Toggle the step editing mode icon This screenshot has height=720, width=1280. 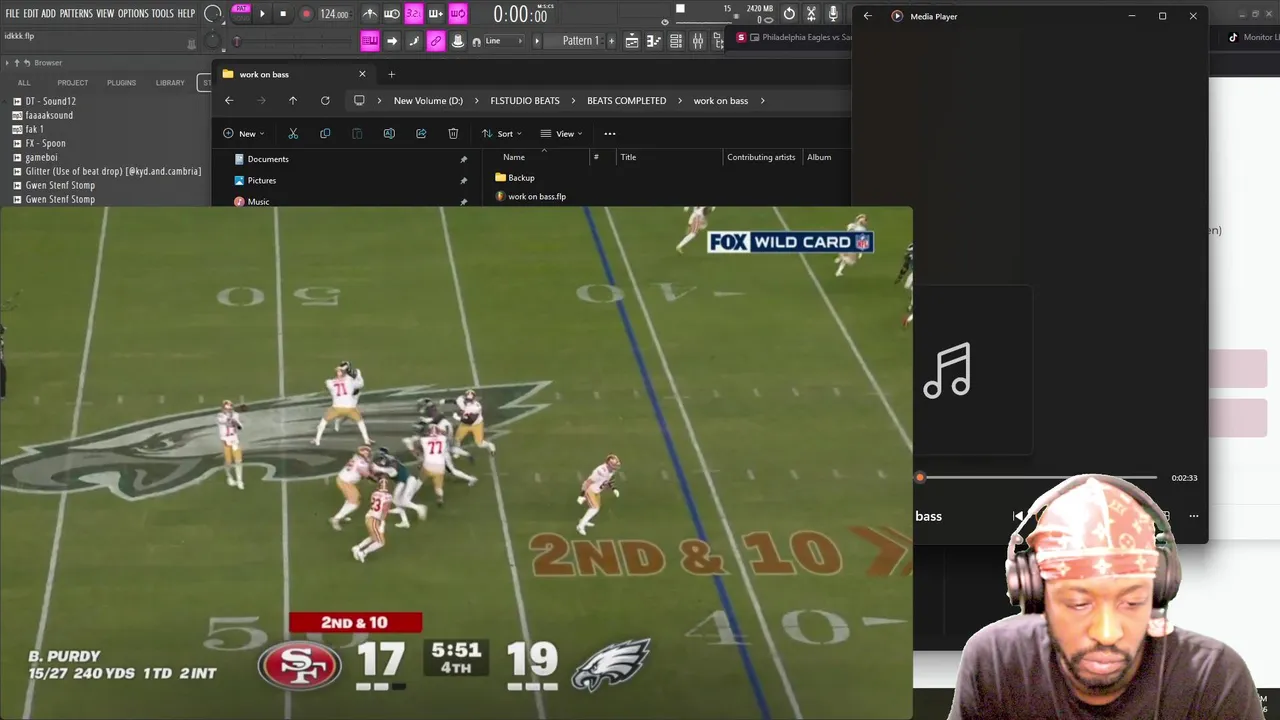(414, 41)
